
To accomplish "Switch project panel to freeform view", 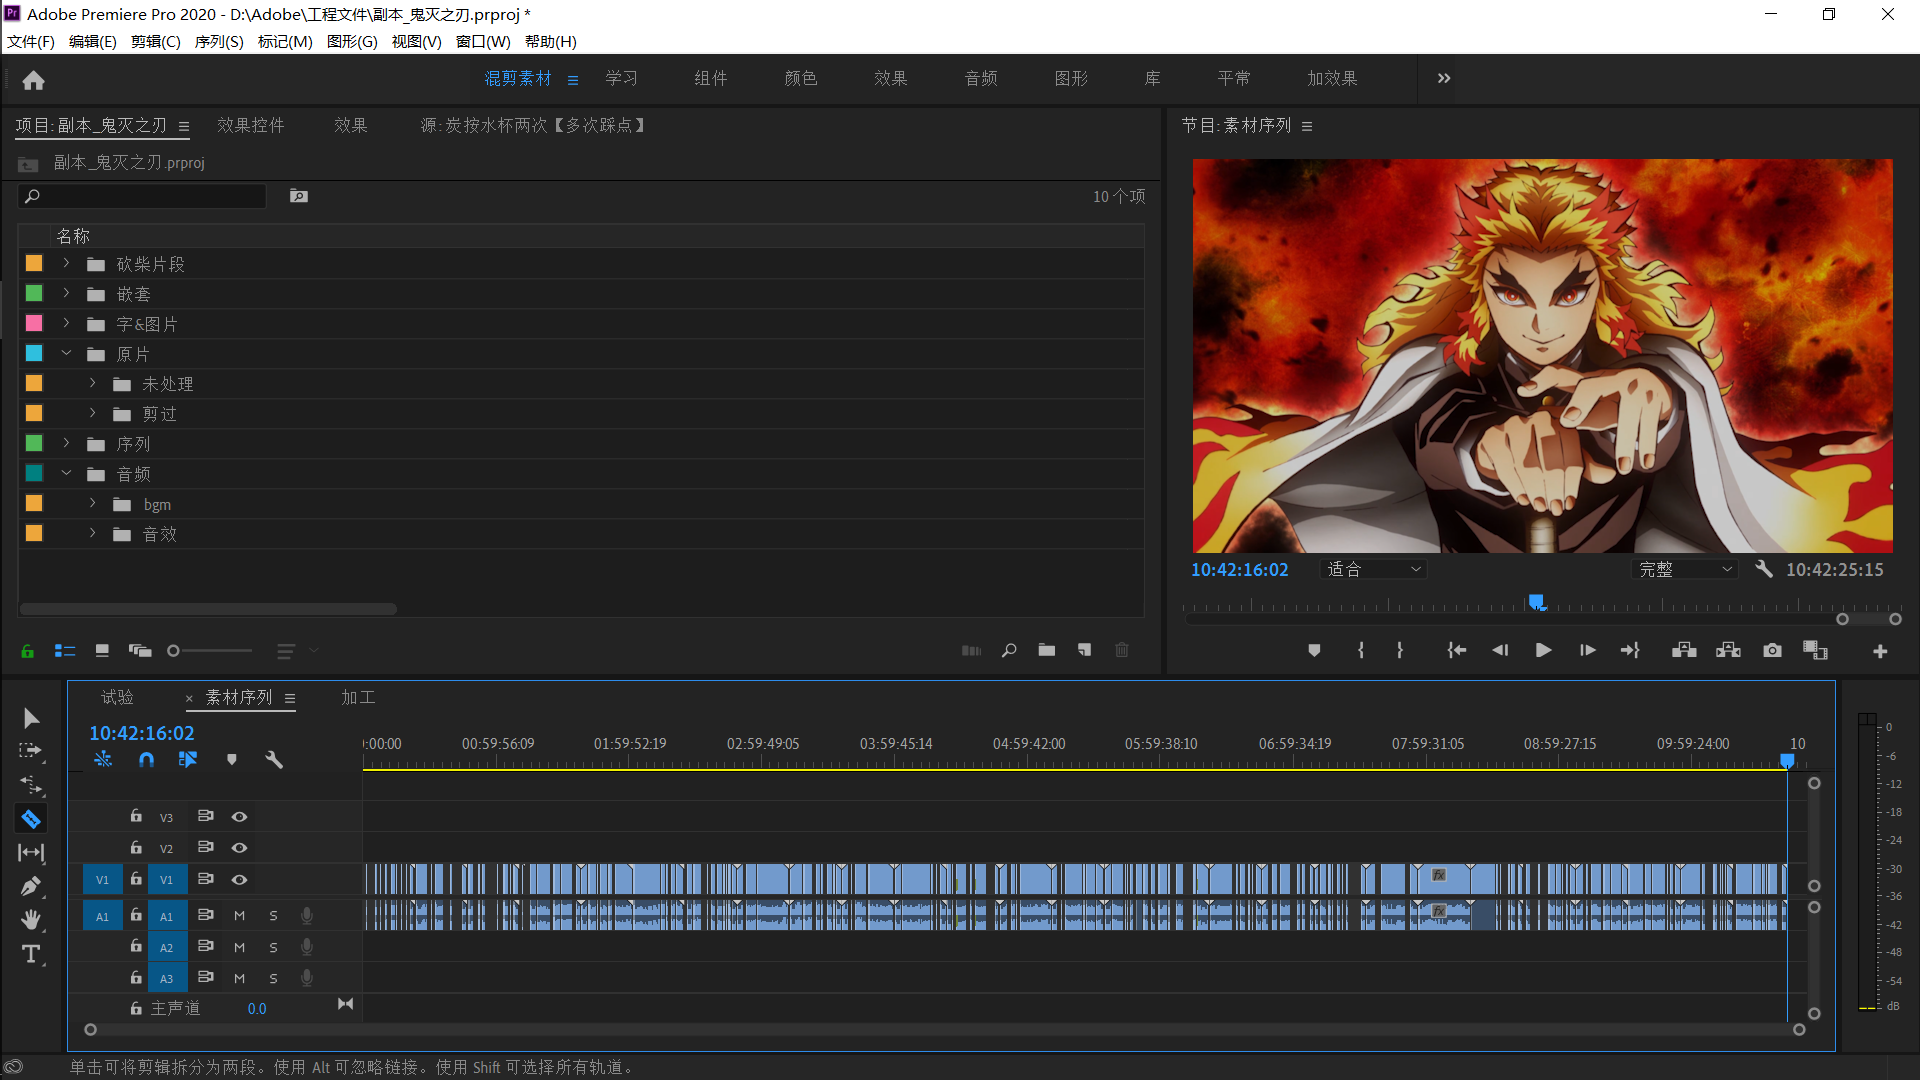I will tap(140, 651).
